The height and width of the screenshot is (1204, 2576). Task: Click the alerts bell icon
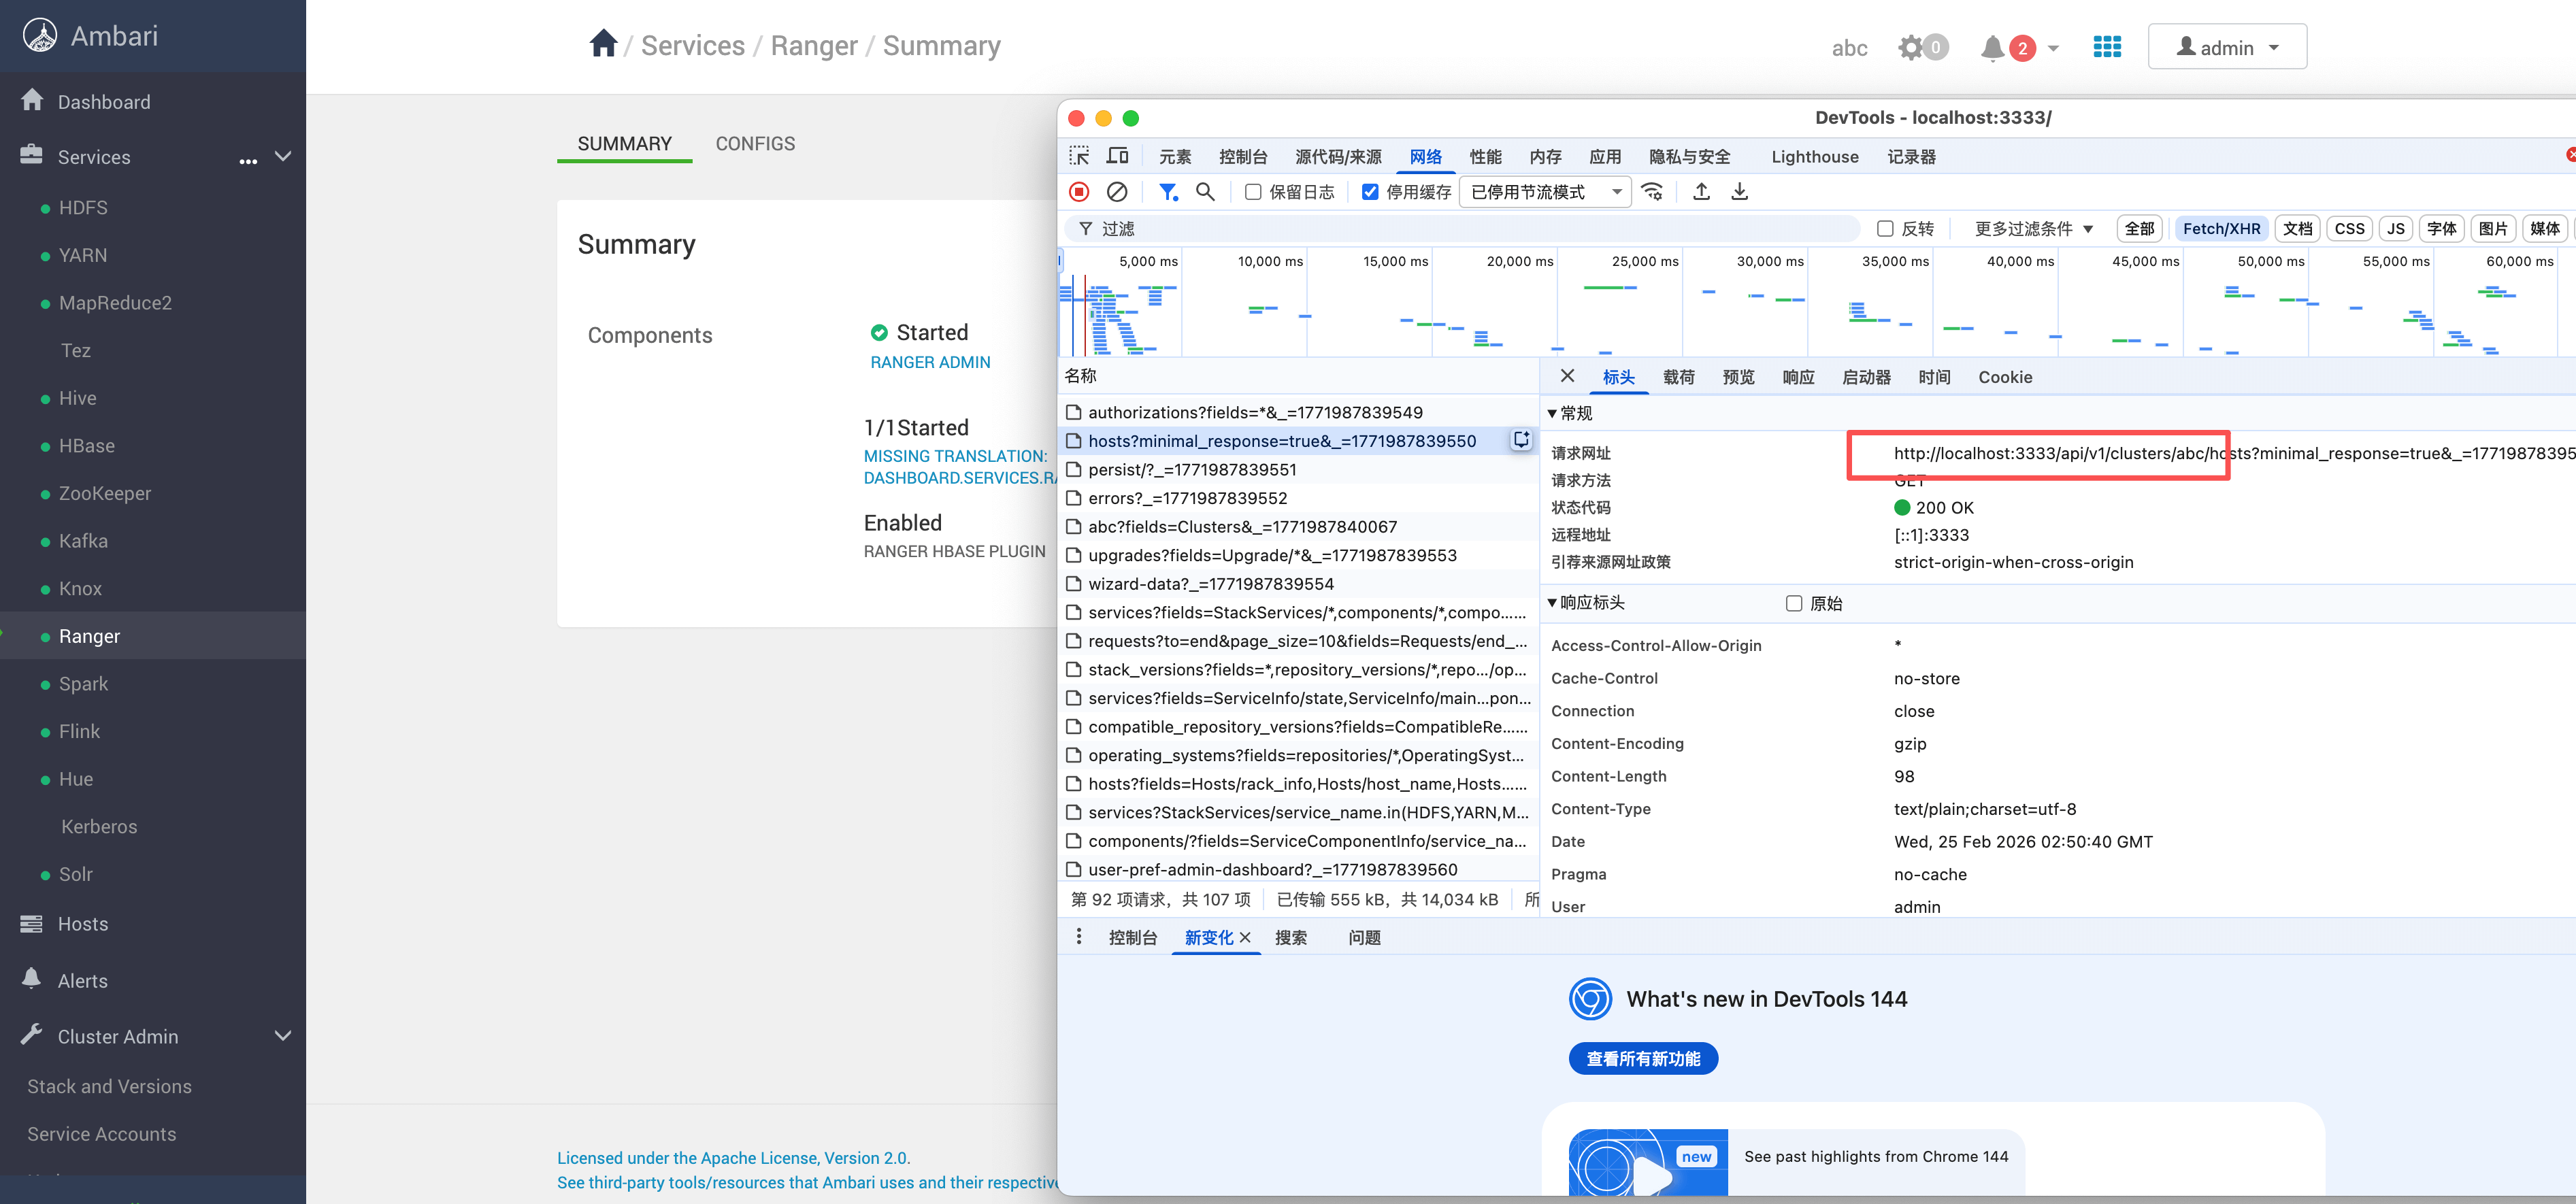tap(1992, 47)
